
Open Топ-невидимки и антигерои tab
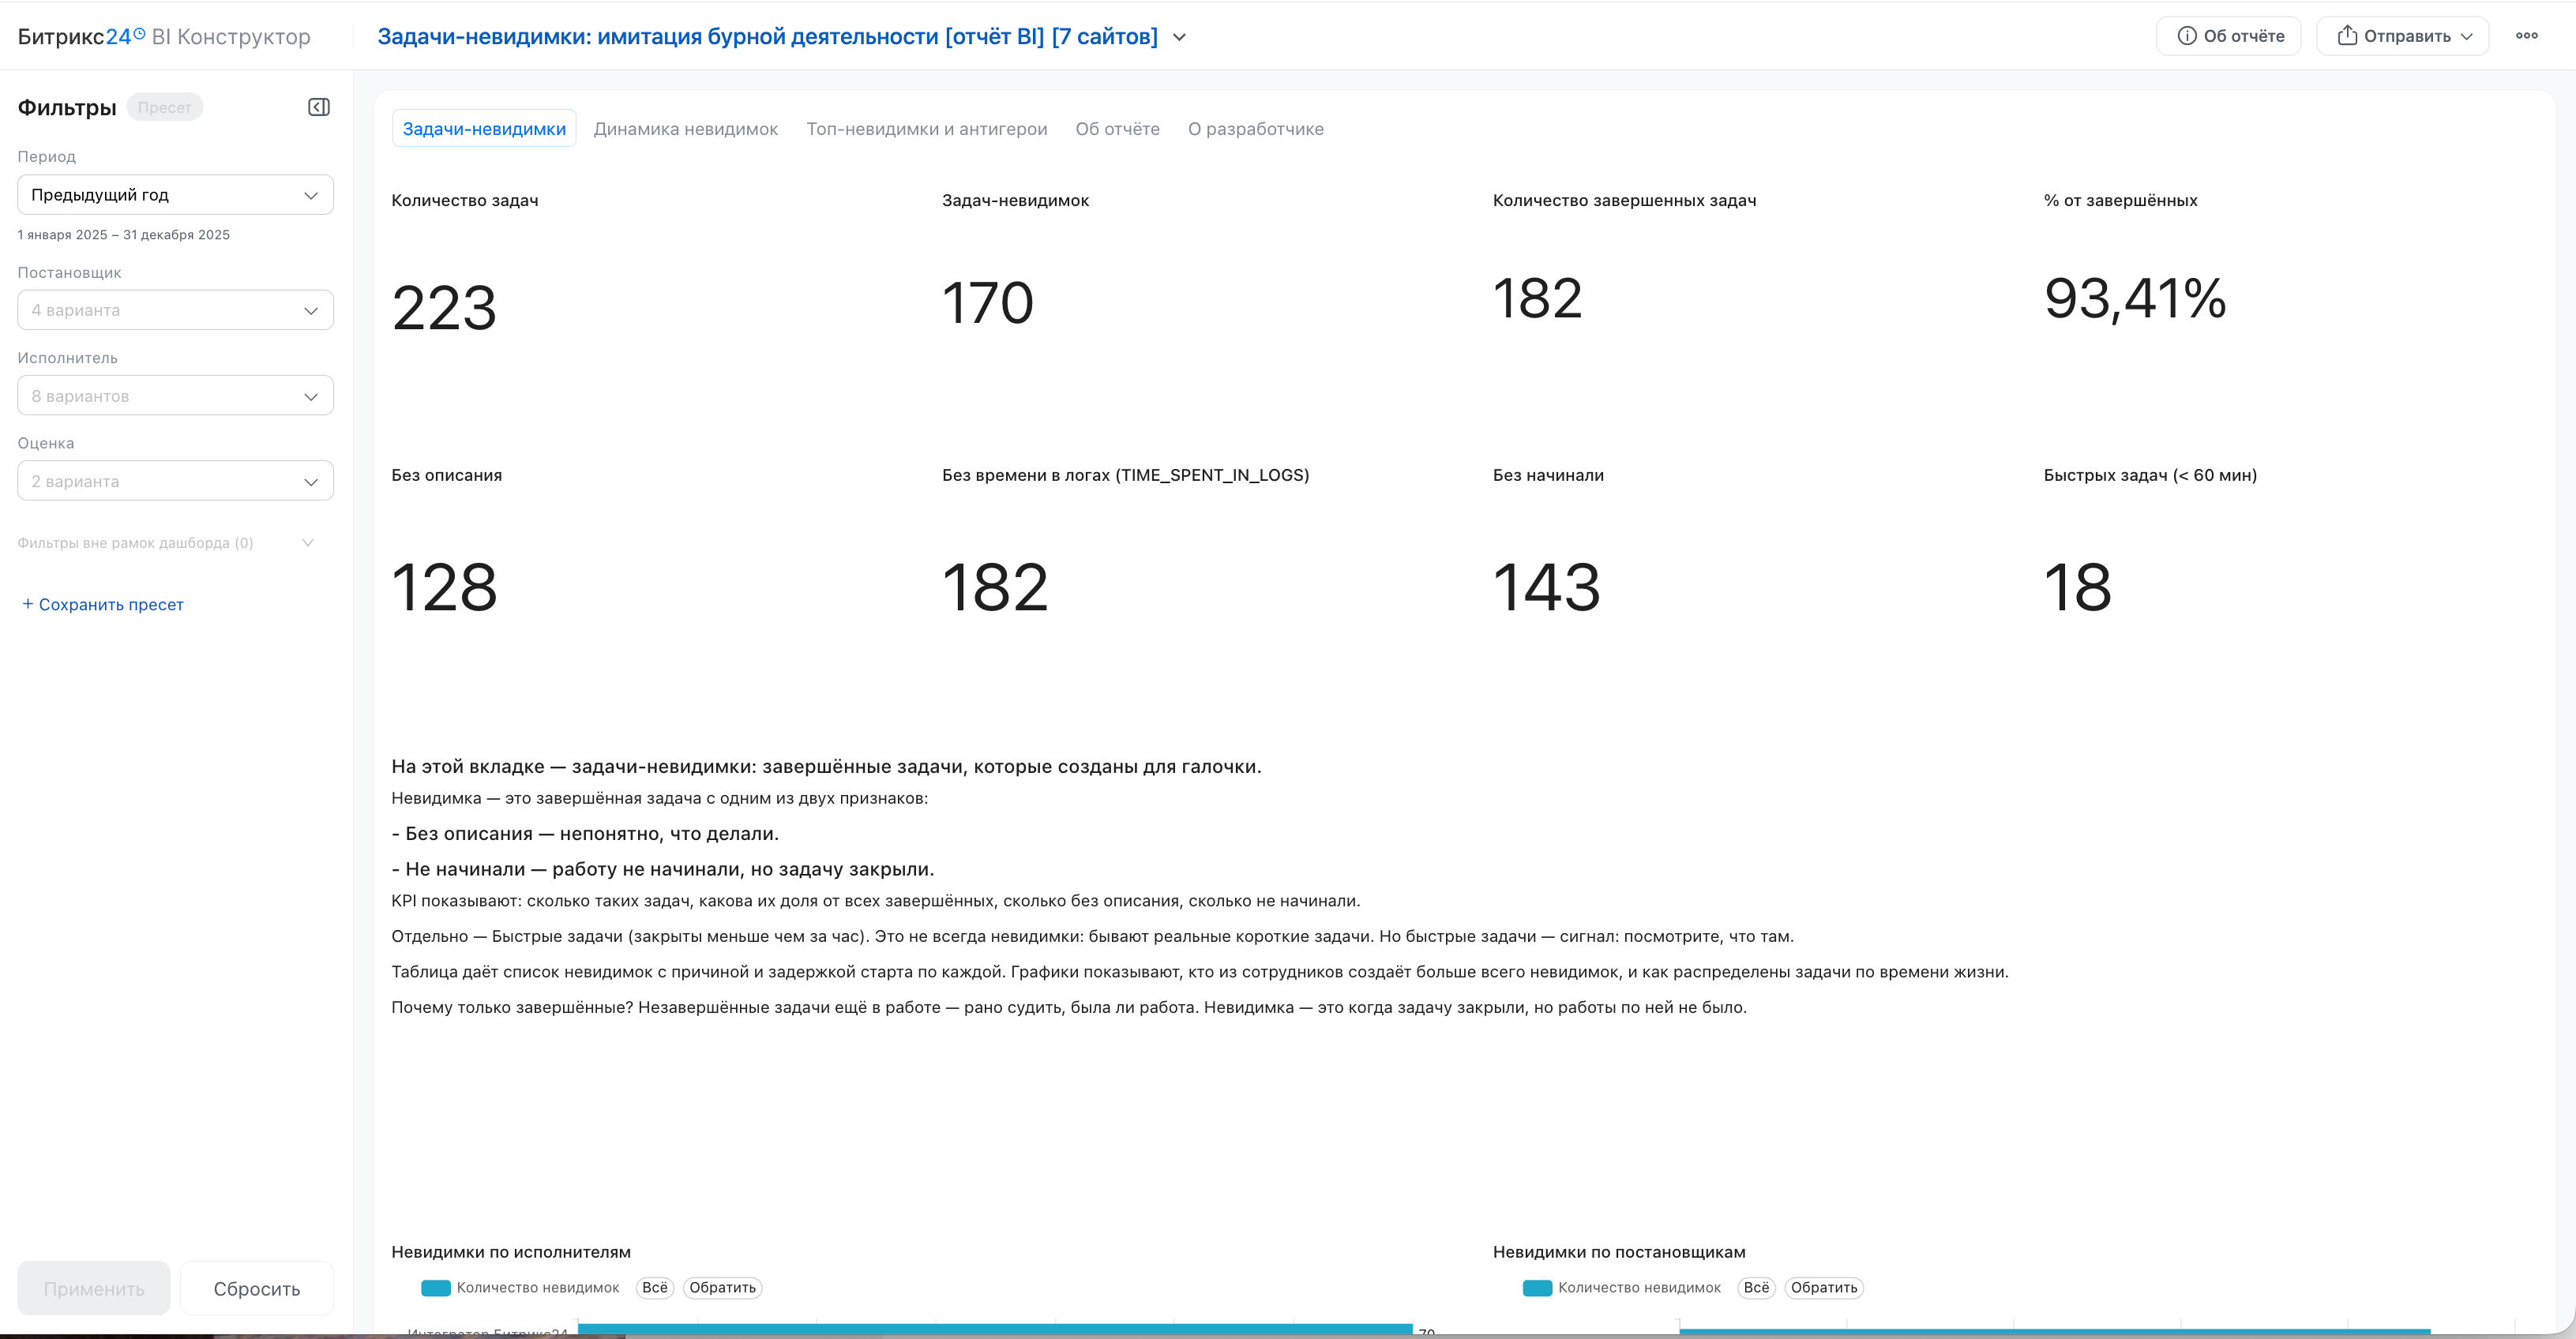pyautogui.click(x=927, y=129)
